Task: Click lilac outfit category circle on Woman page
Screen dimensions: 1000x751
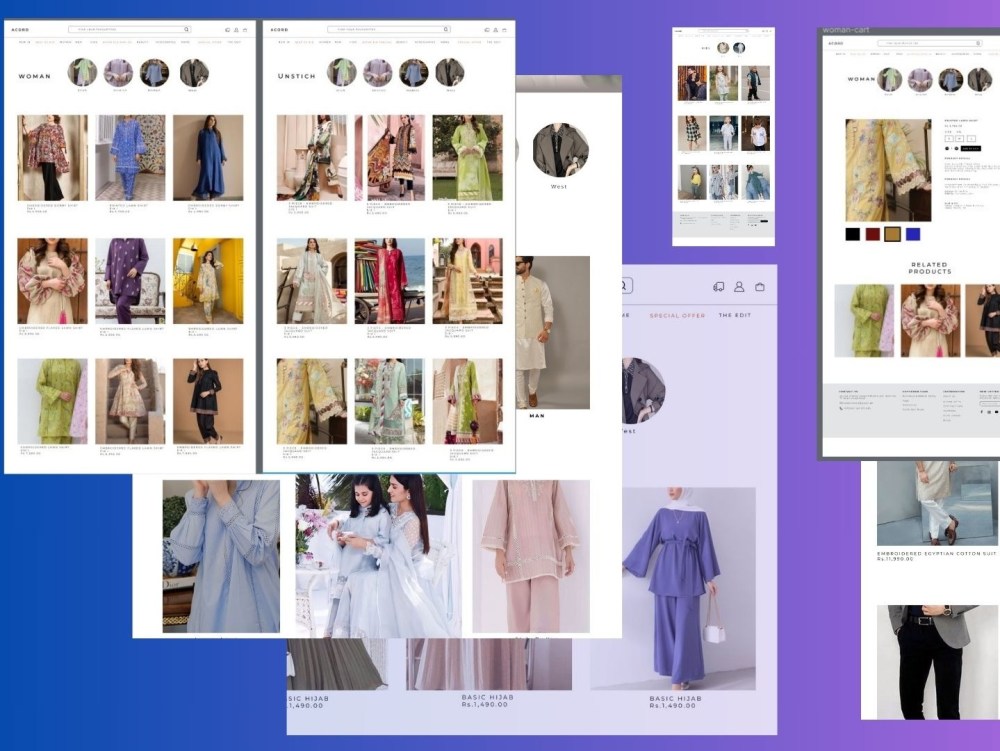Action: (119, 72)
